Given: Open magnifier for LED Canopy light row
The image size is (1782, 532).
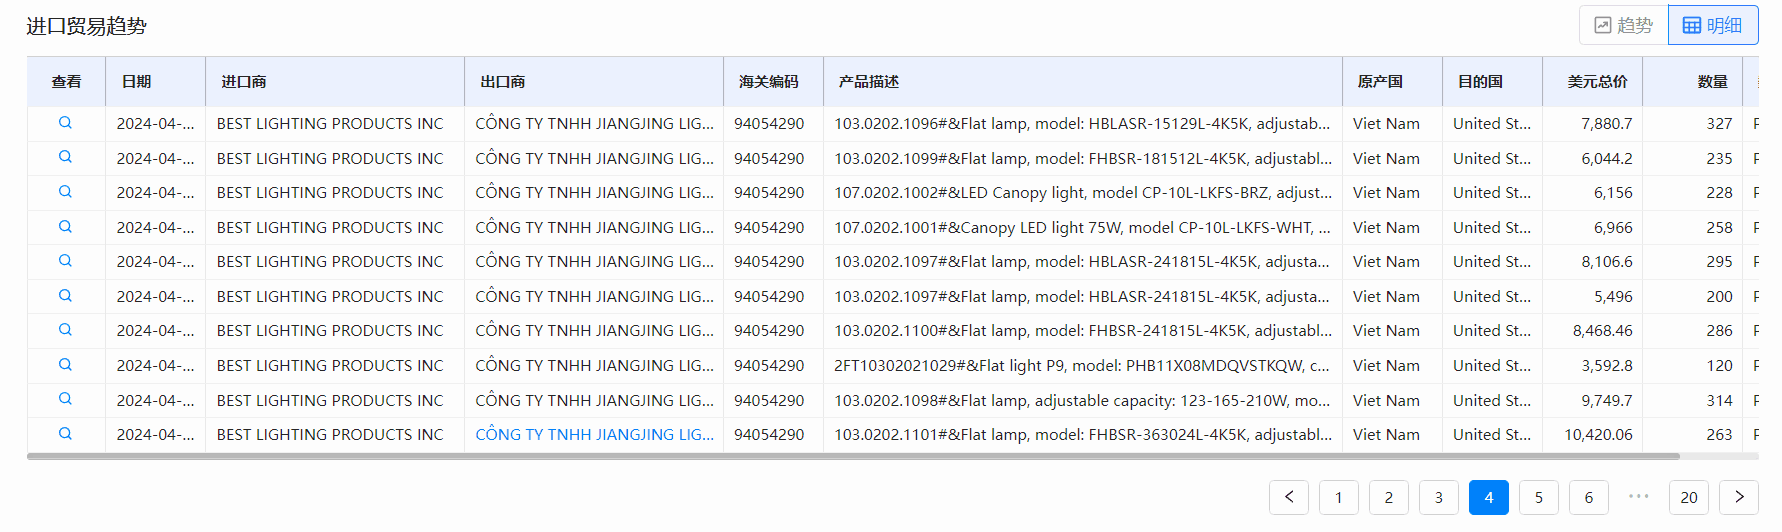Looking at the screenshot, I should tap(65, 192).
